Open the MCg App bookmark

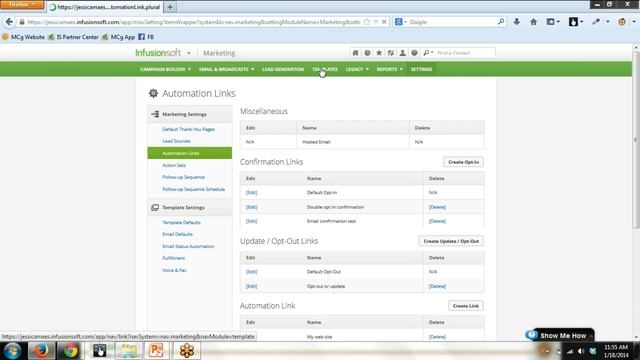(x=118, y=37)
